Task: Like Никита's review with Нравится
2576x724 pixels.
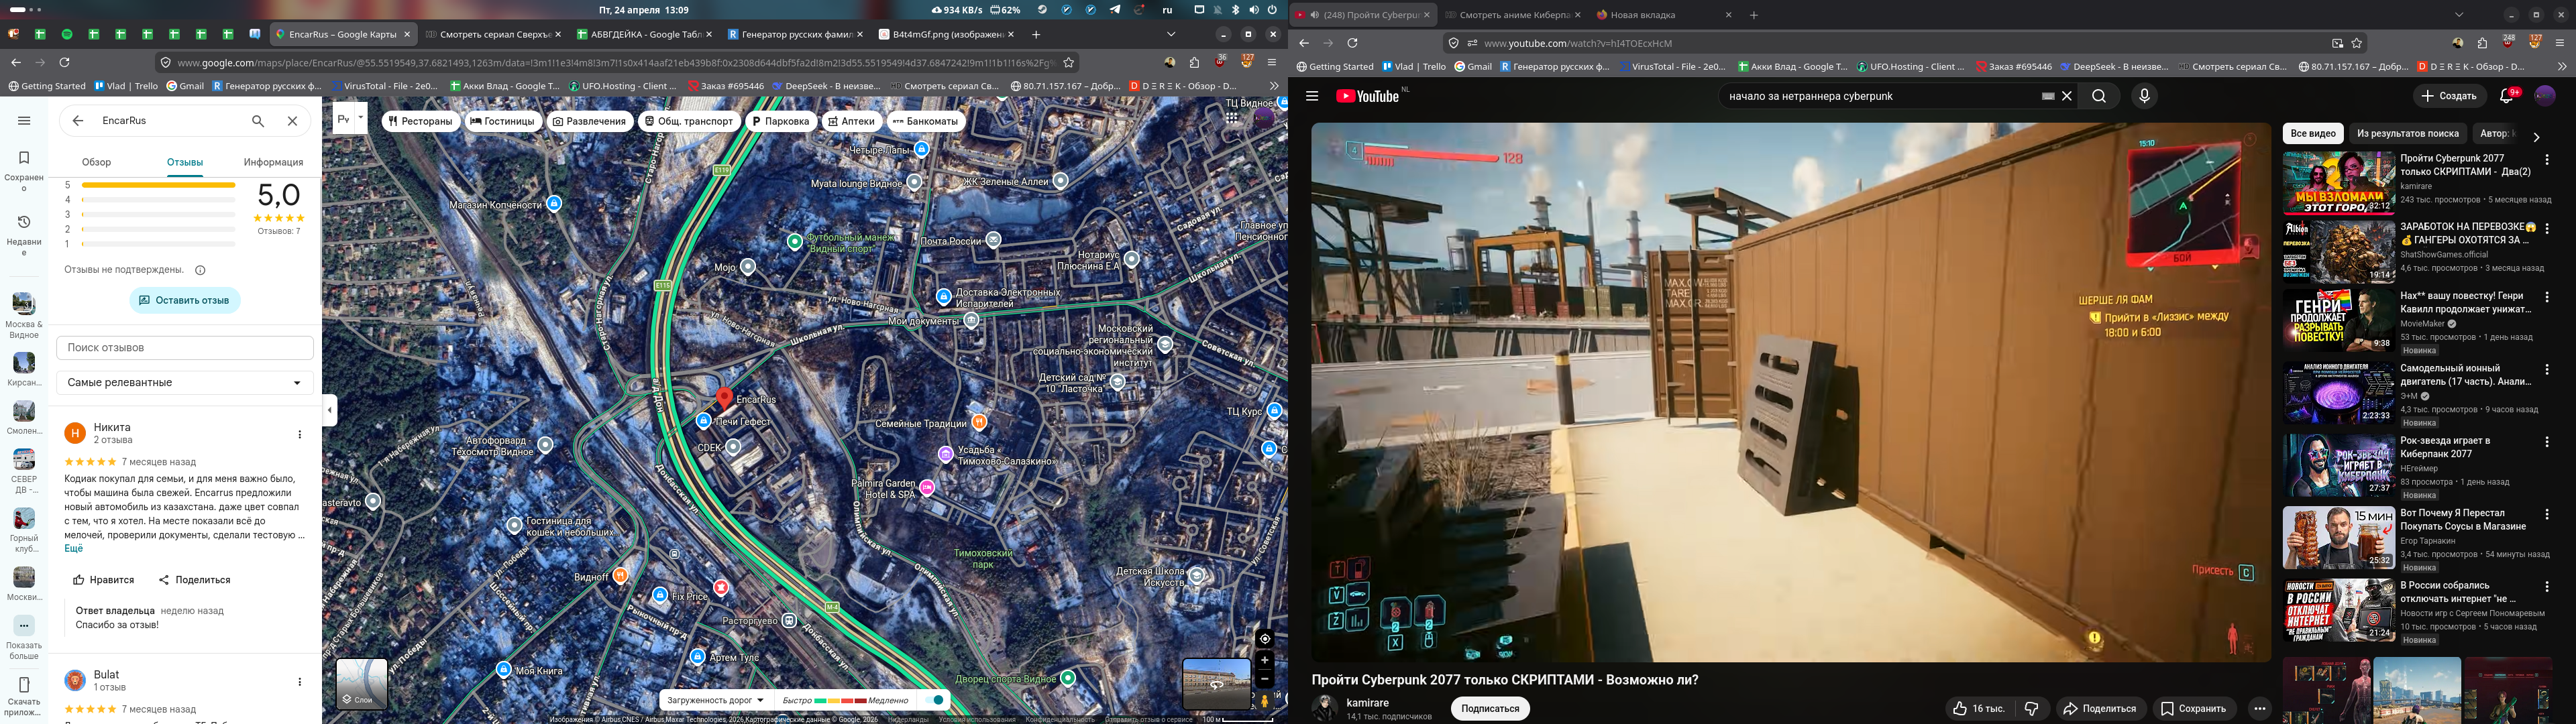Action: pos(103,580)
